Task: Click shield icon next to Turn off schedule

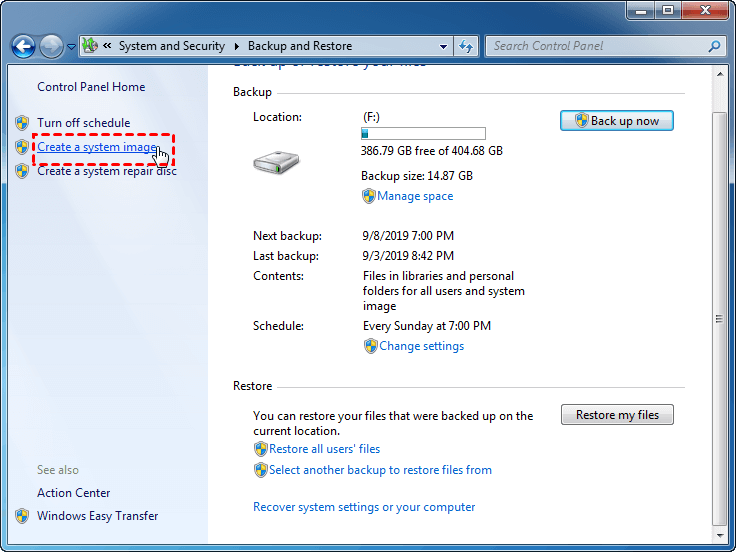Action: (x=23, y=123)
